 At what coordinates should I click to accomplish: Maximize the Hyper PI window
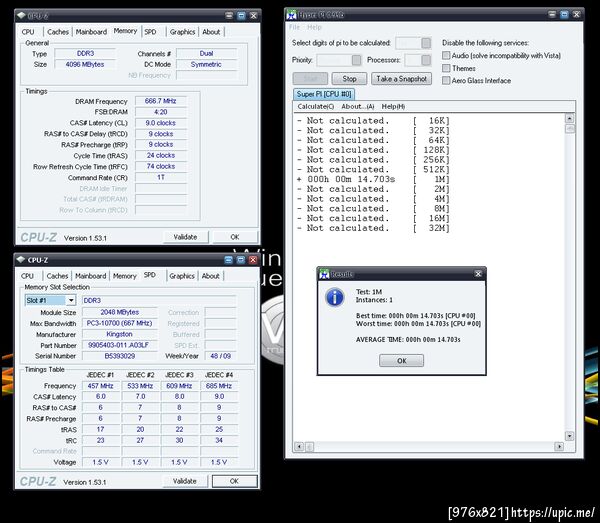(x=564, y=15)
